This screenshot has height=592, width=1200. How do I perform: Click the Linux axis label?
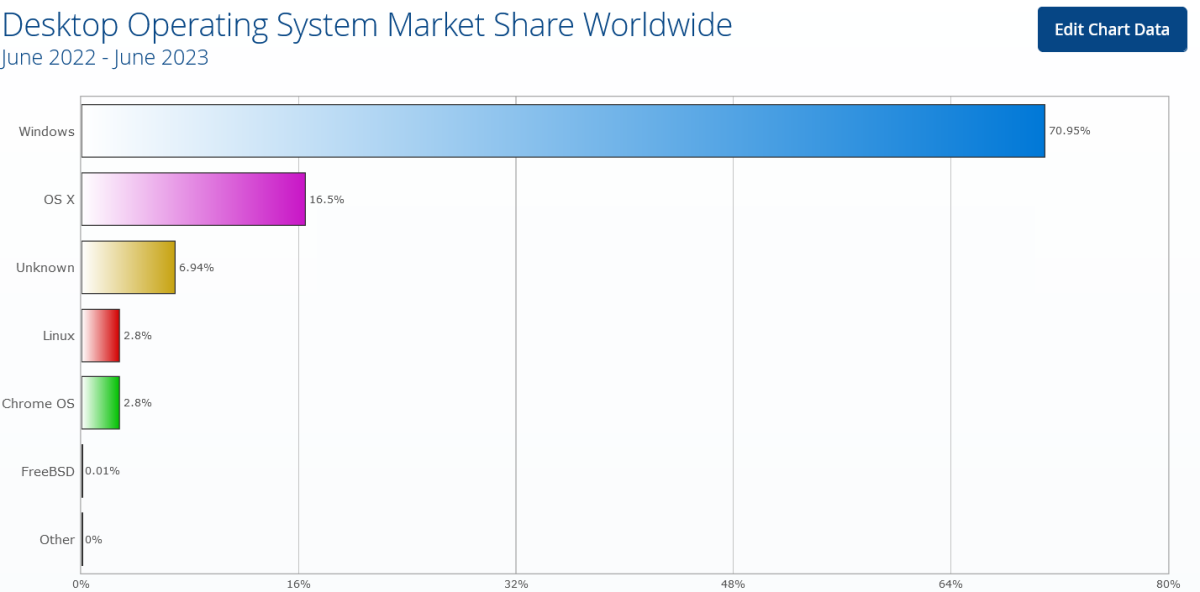pos(58,335)
